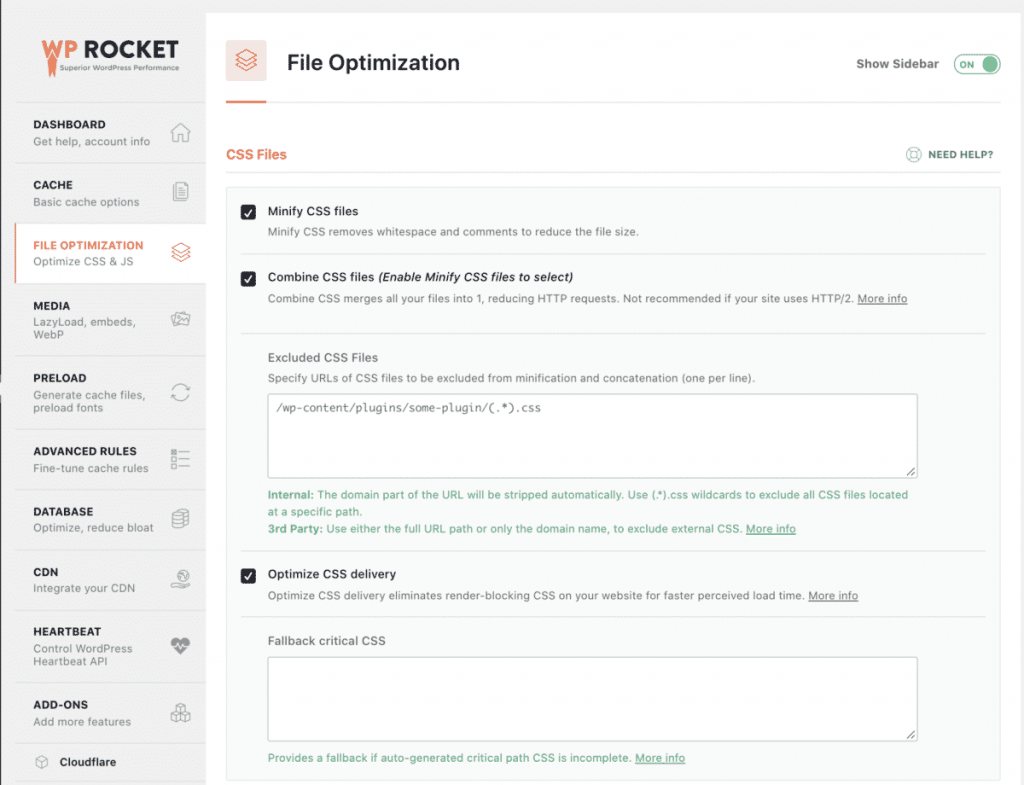
Task: Click the Excluded CSS Files resize handle
Action: [x=910, y=471]
